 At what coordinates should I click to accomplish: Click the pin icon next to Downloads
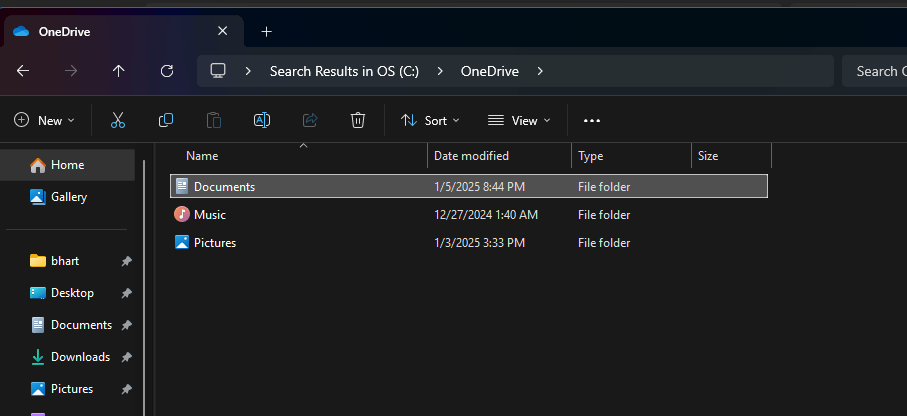coord(126,357)
